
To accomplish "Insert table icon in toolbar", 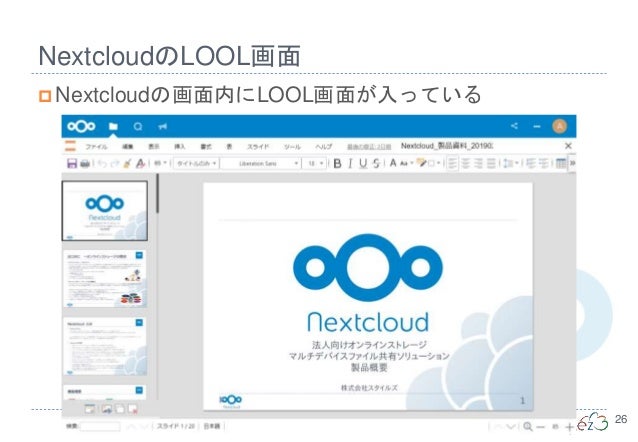I will click(561, 163).
